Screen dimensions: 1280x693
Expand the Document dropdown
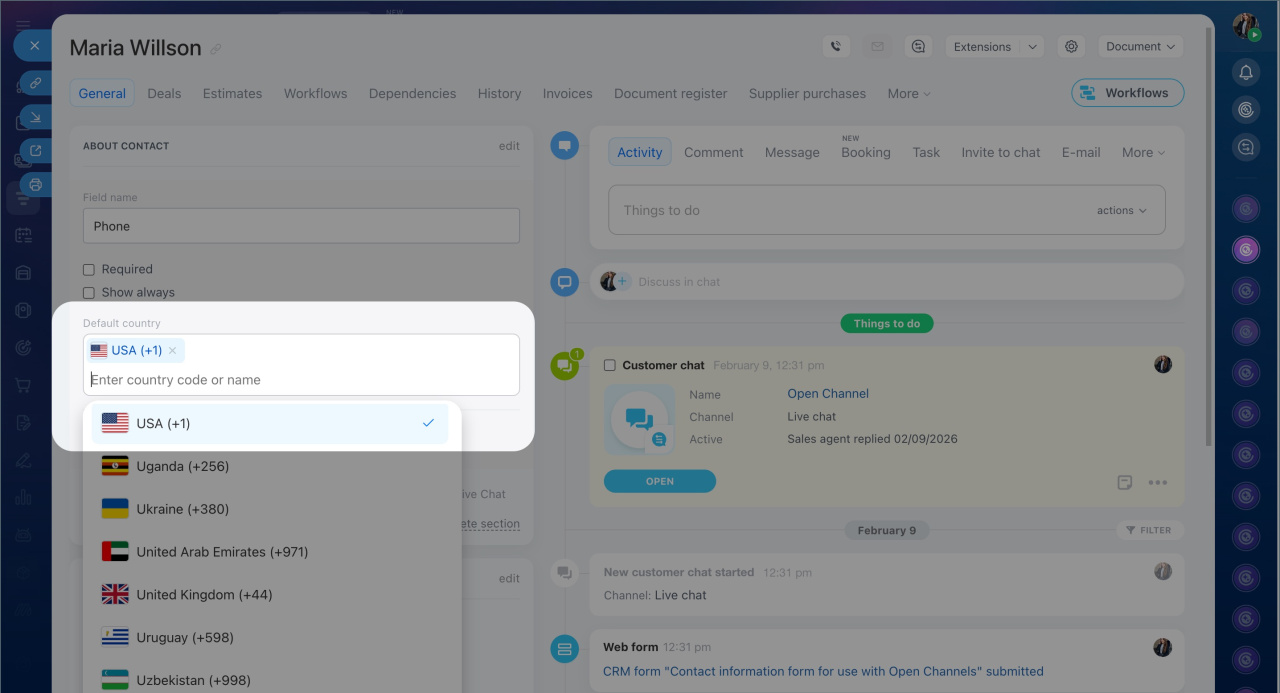coord(1140,47)
